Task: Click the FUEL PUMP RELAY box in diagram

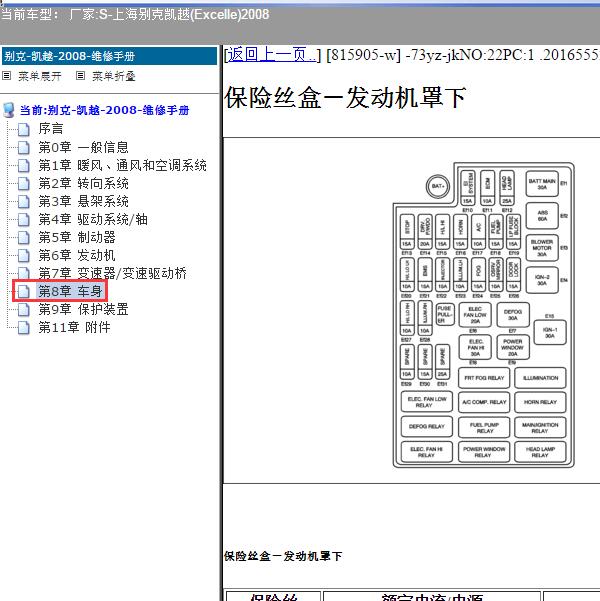Action: [484, 428]
